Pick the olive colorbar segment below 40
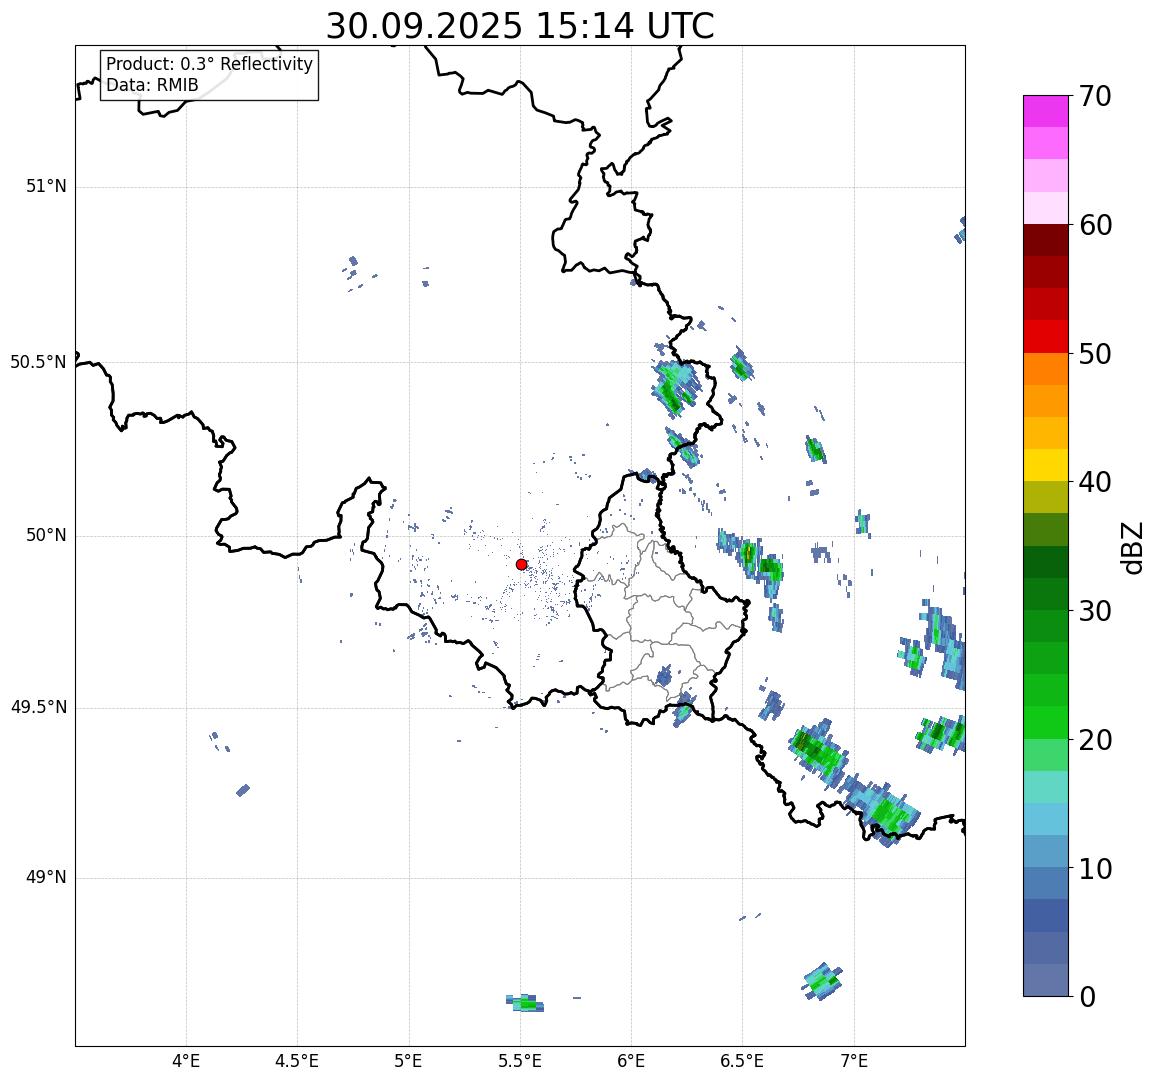Screen dimensions: 1157x1081 coord(1046,497)
